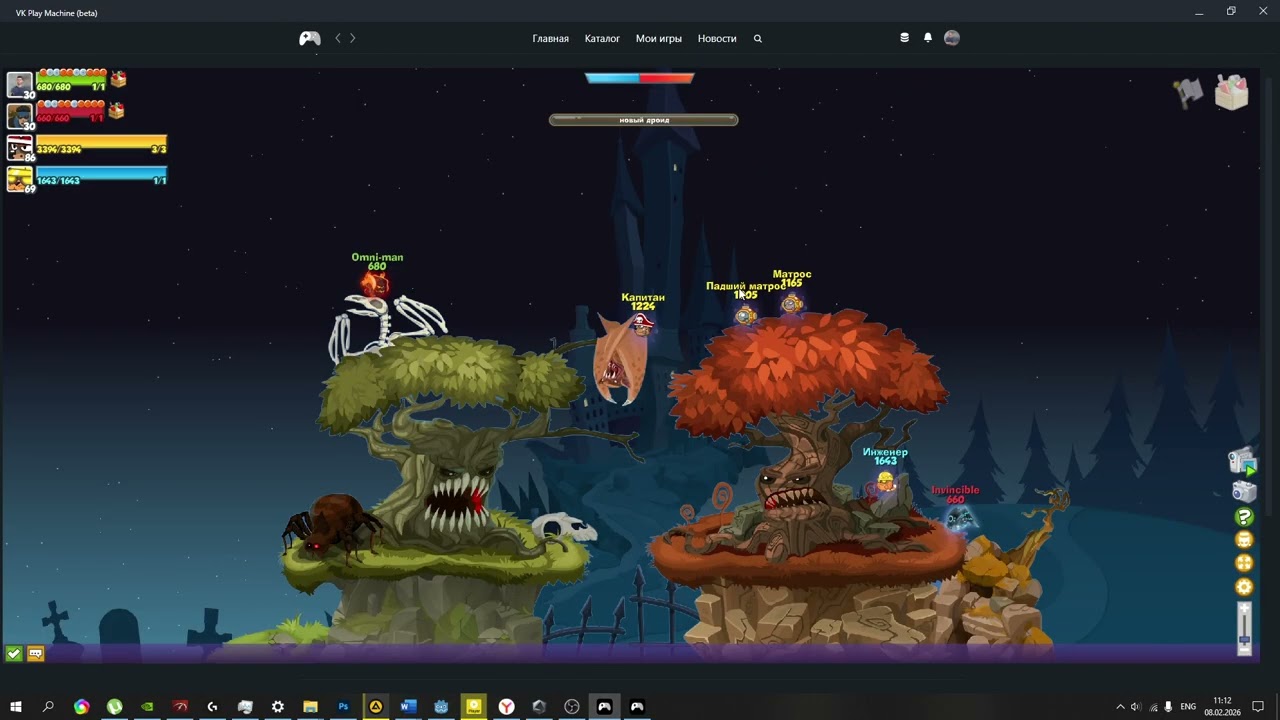Open File Explorer from the taskbar
1280x720 pixels.
tap(310, 707)
